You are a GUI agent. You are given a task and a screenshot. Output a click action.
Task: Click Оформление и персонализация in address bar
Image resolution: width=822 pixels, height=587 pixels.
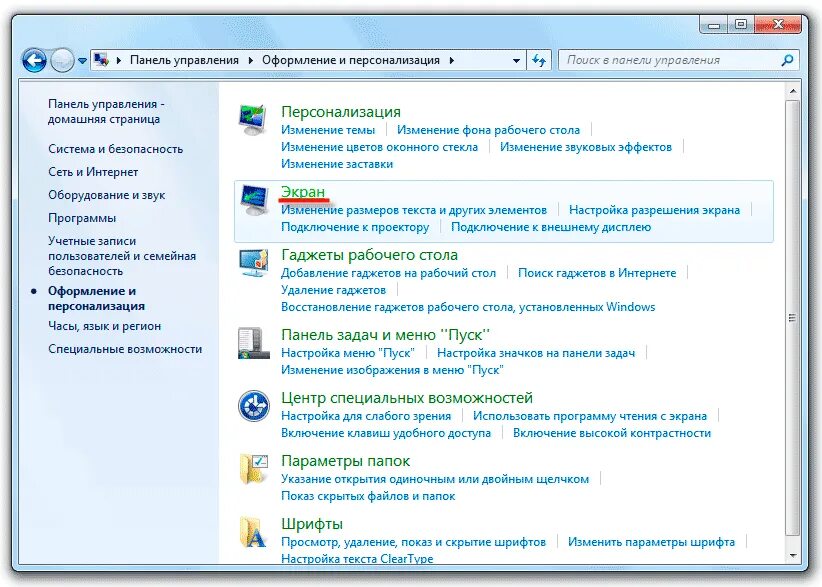[x=351, y=60]
